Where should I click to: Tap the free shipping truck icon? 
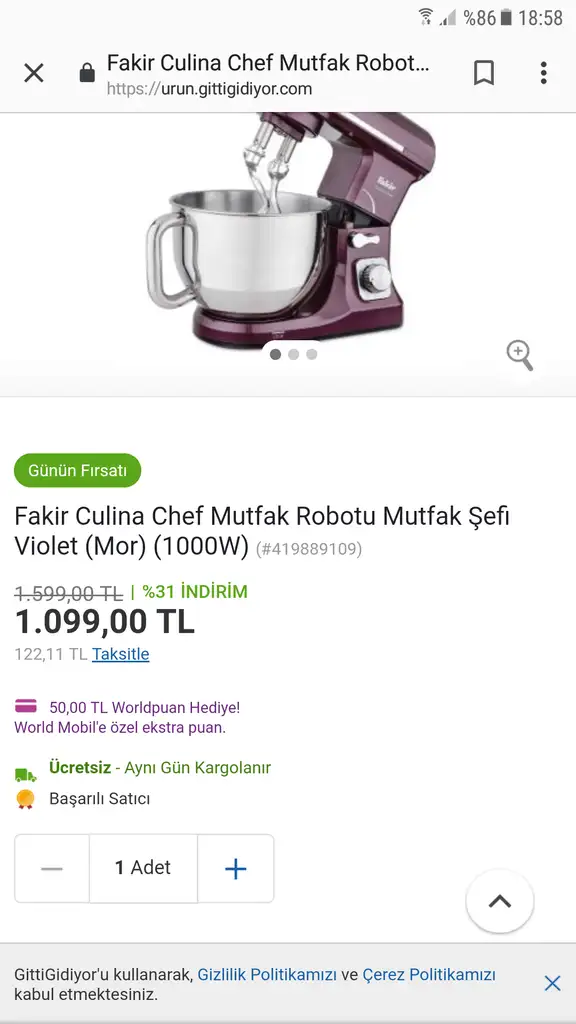pyautogui.click(x=26, y=775)
